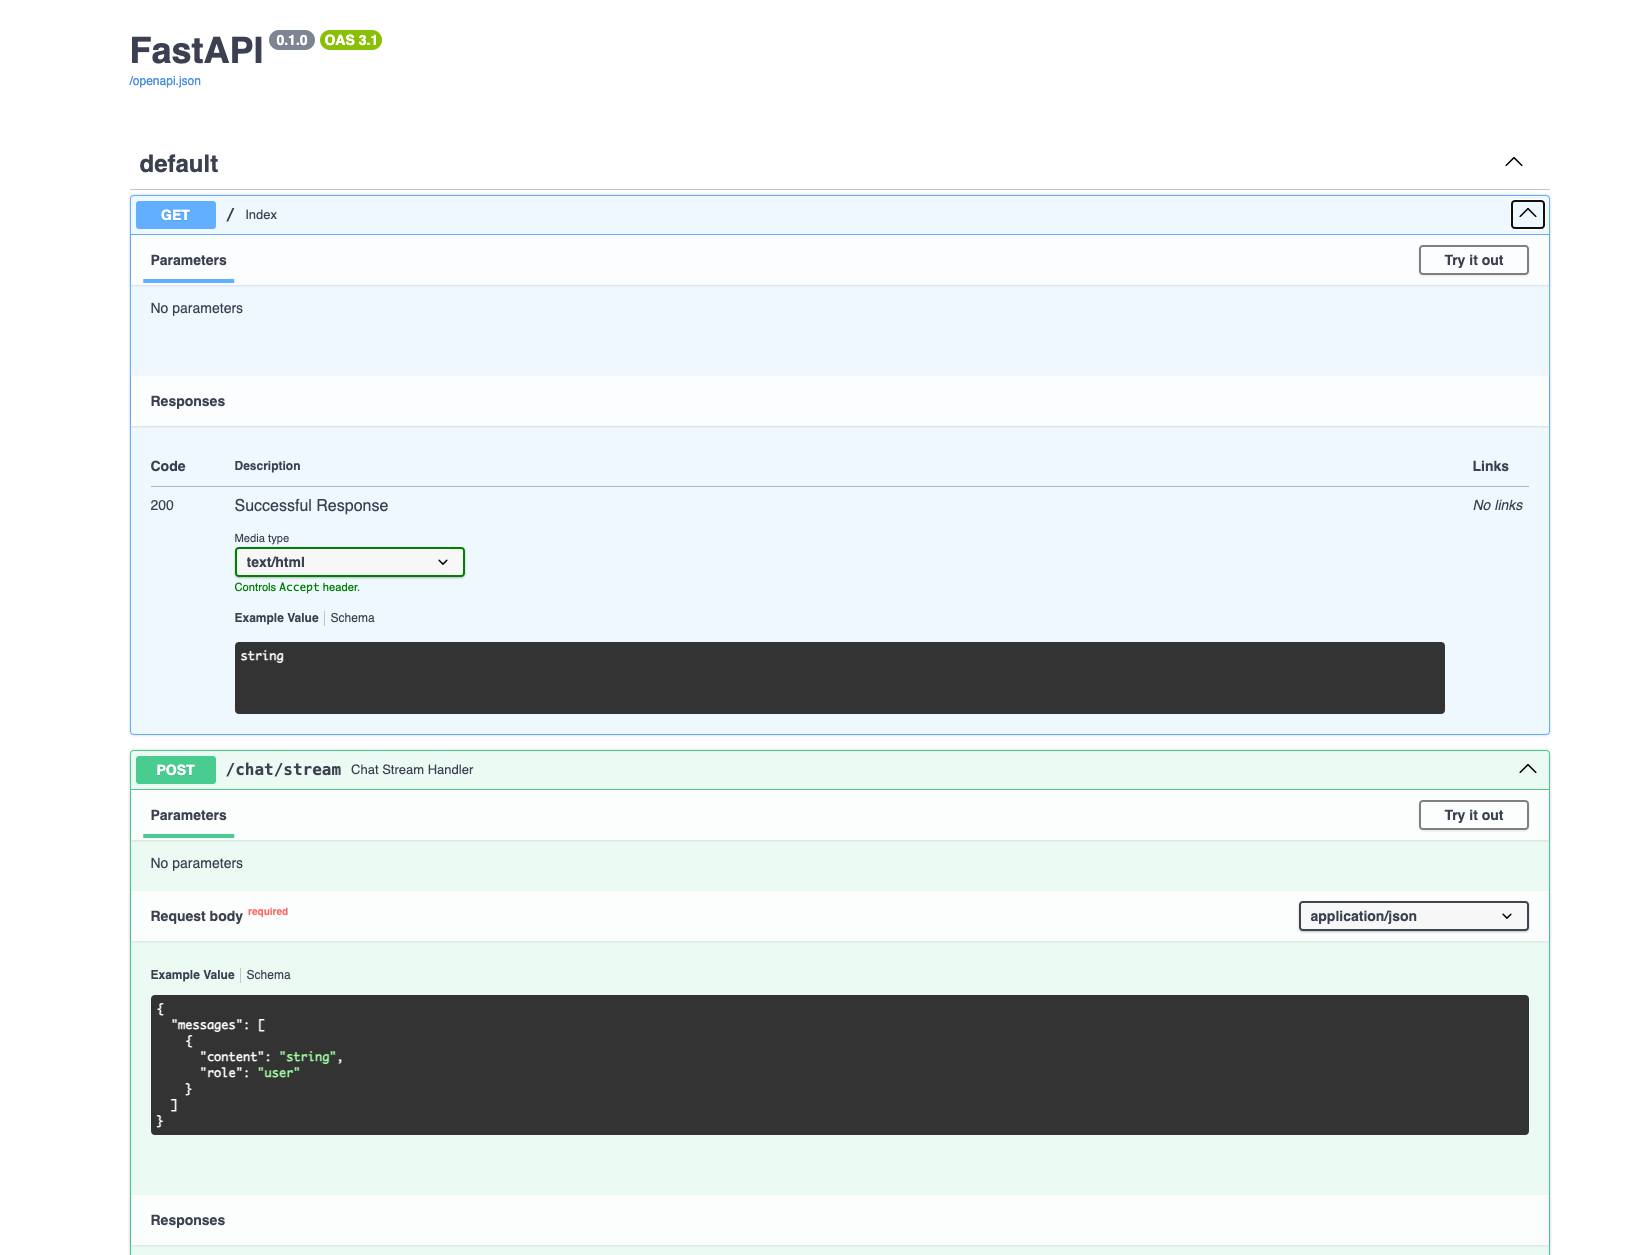Switch to Schema tab in GET response
Image resolution: width=1638 pixels, height=1255 pixels.
pyautogui.click(x=352, y=618)
